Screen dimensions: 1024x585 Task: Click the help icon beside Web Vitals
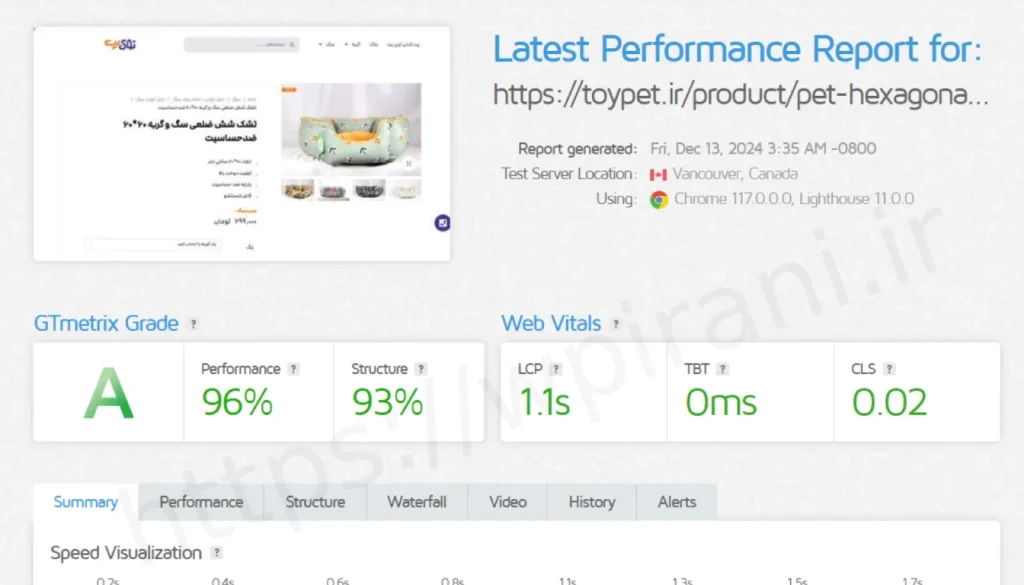click(616, 324)
